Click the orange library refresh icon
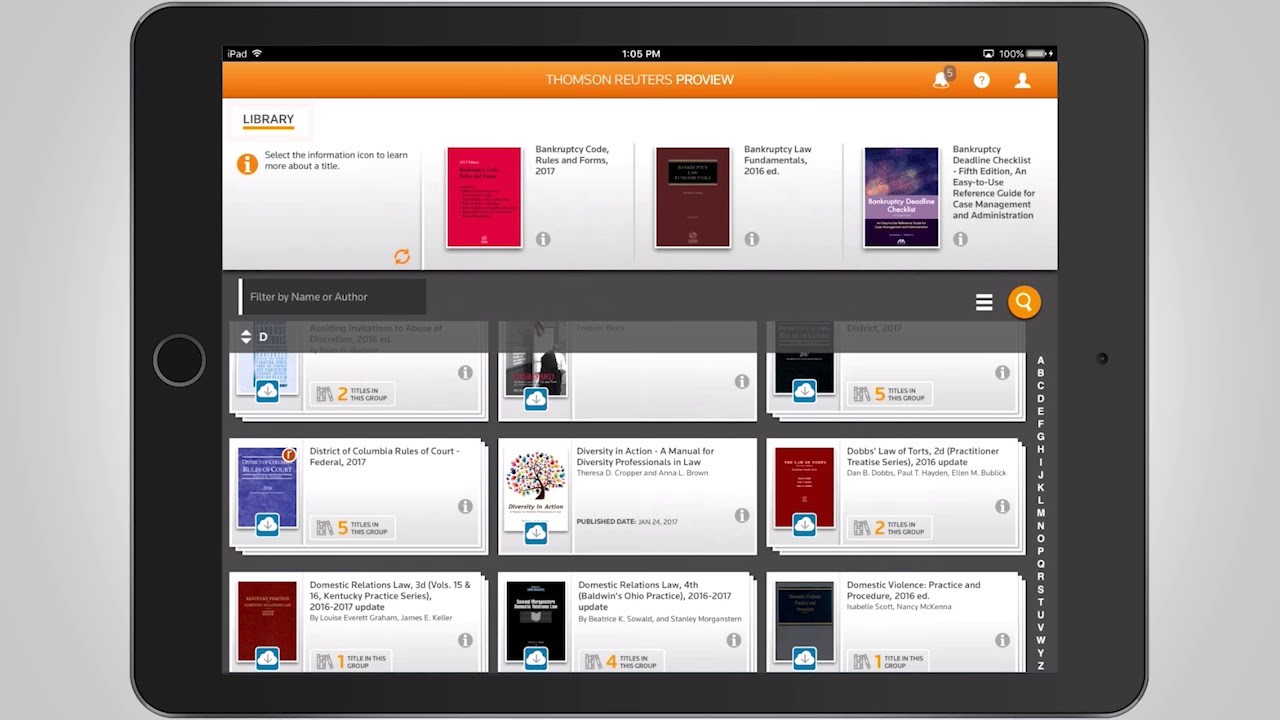Screen dimensions: 1280x720 pyautogui.click(x=402, y=257)
